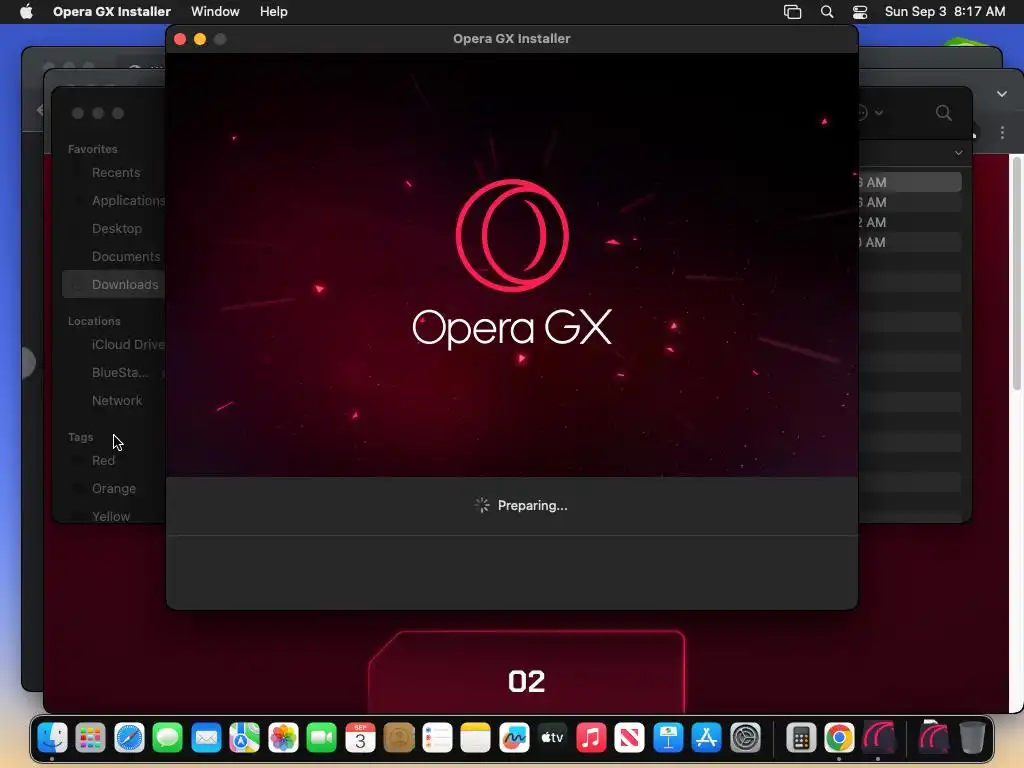Open the Opera GX Installer app menu

[x=112, y=12]
